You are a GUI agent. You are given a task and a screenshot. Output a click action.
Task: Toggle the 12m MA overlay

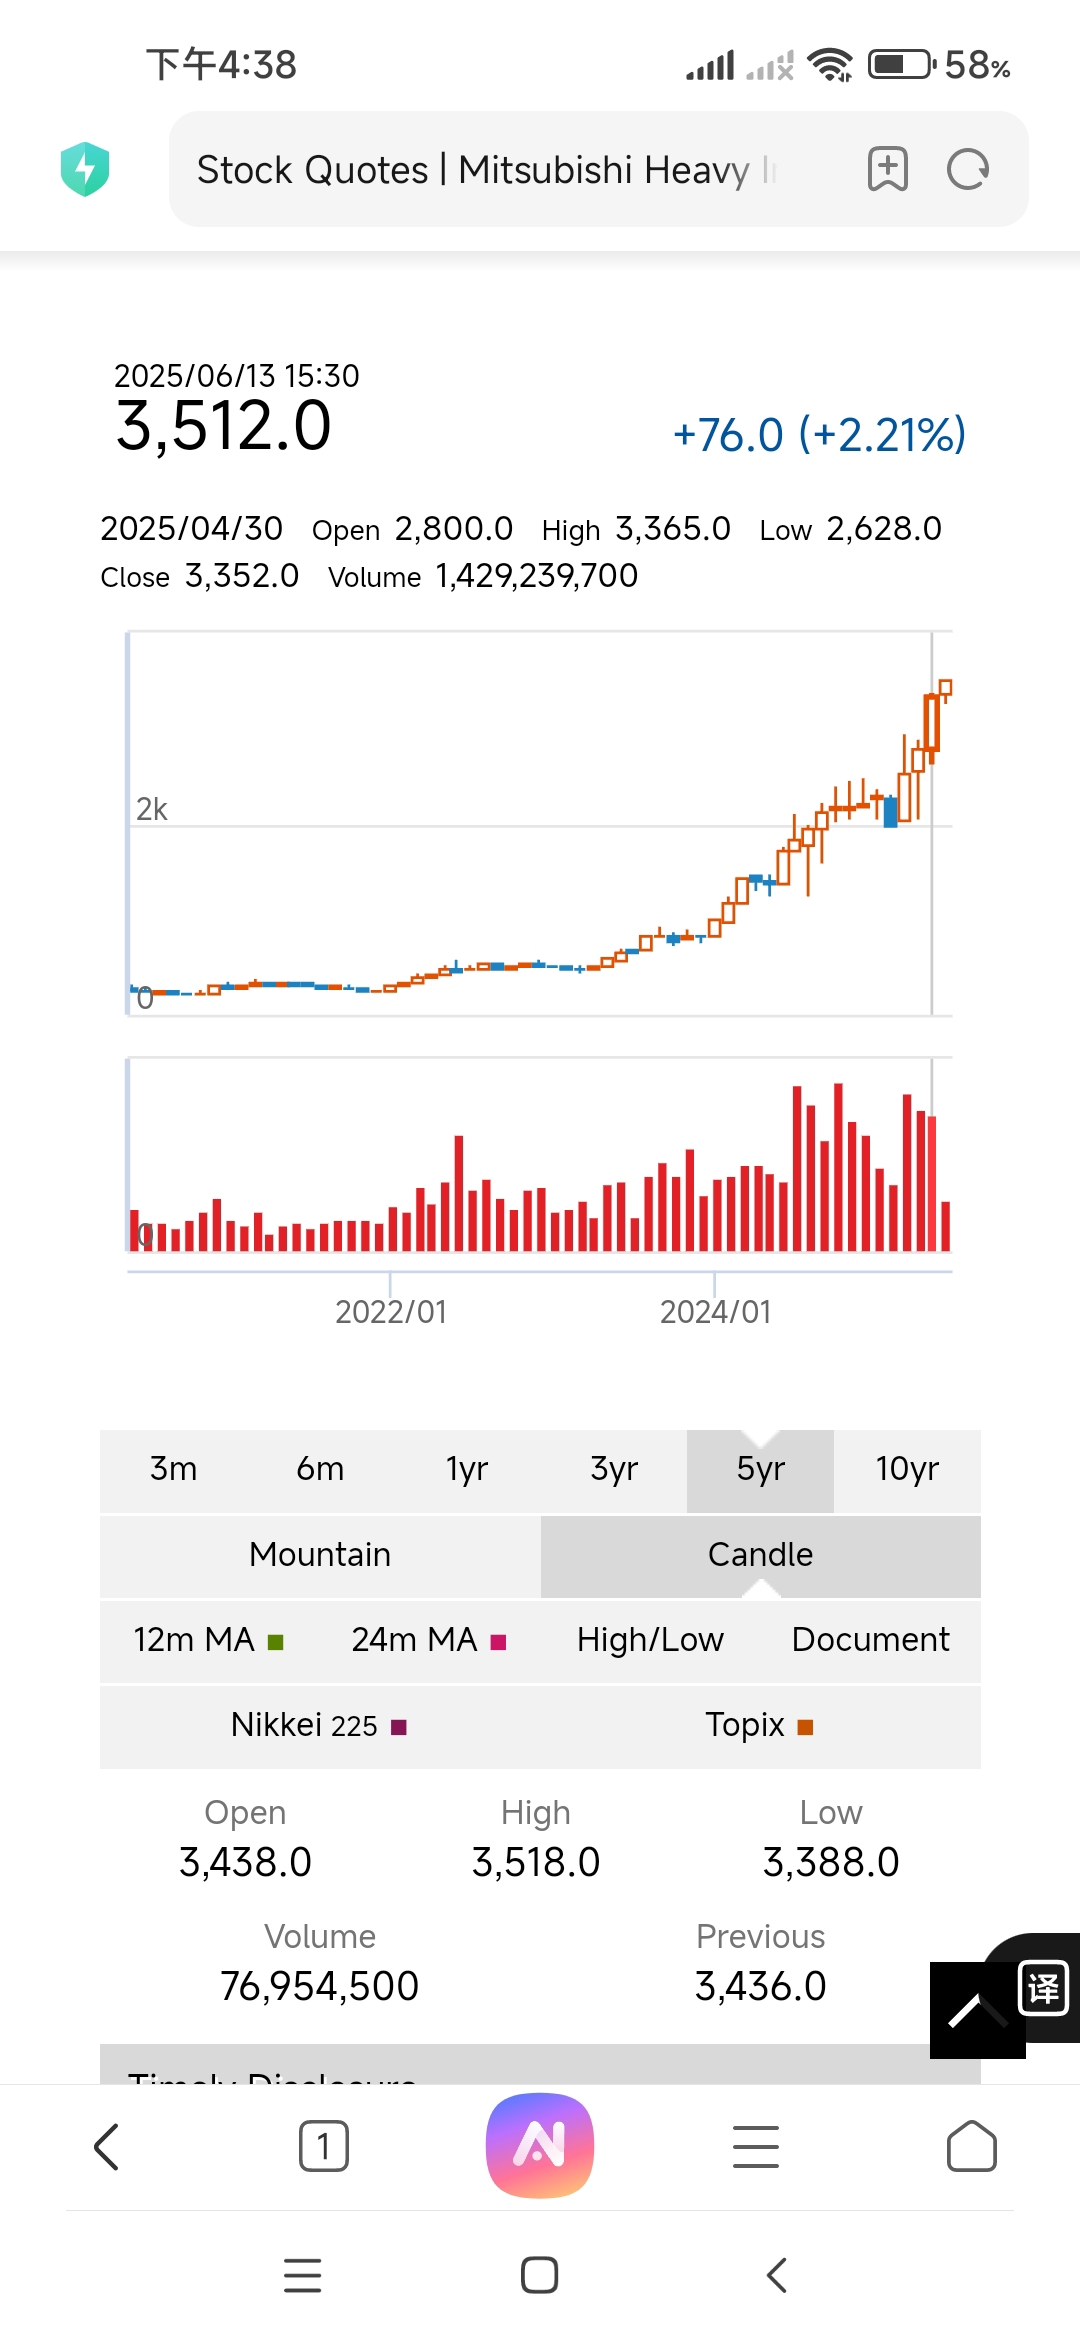209,1640
